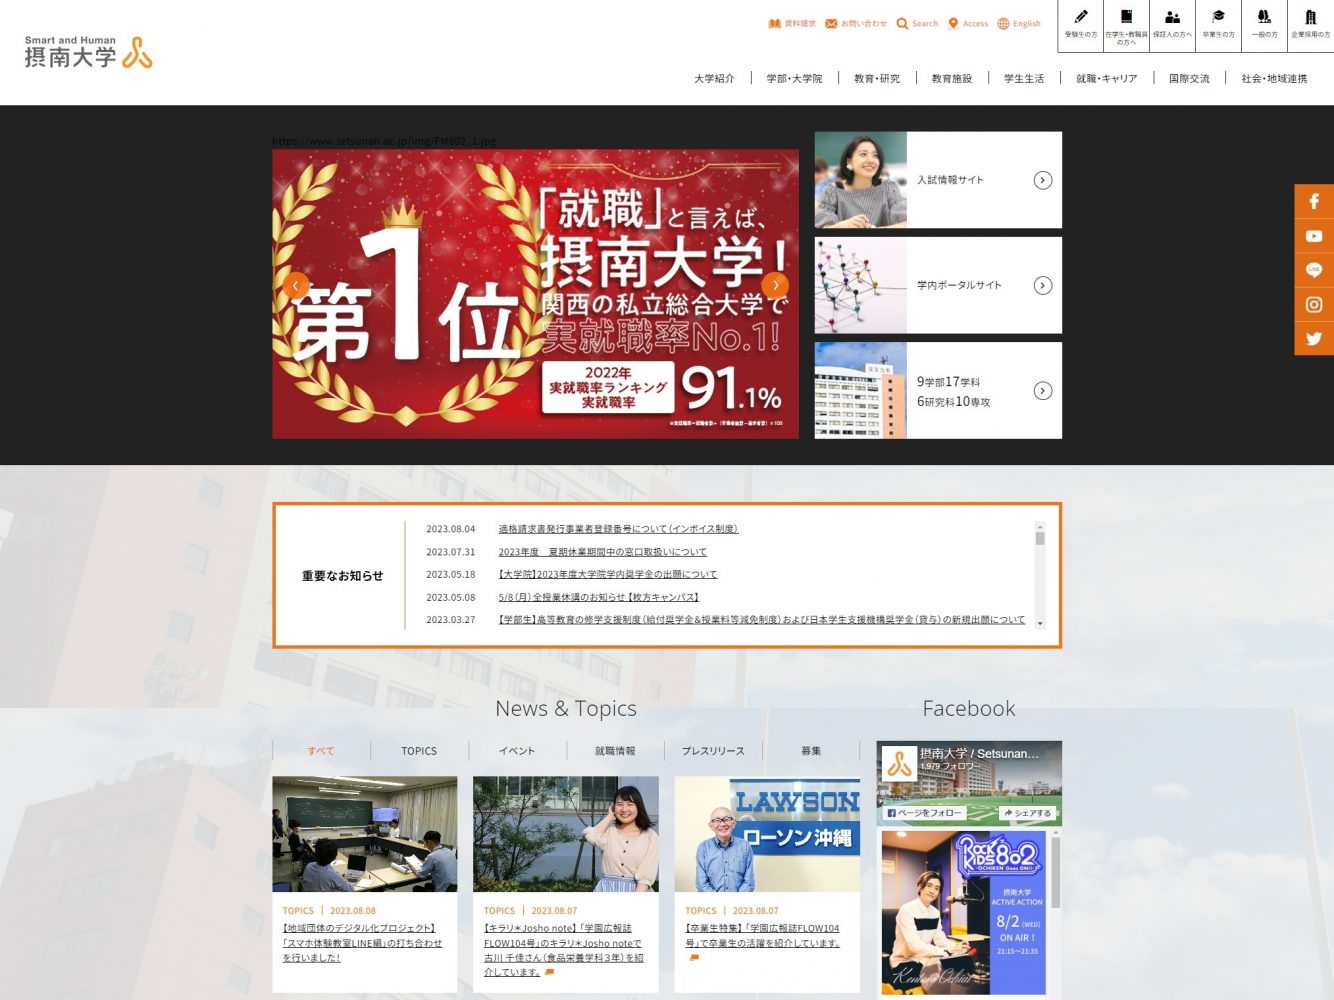Open 大学紹介 navigation menu
The image size is (1334, 1000).
[714, 78]
